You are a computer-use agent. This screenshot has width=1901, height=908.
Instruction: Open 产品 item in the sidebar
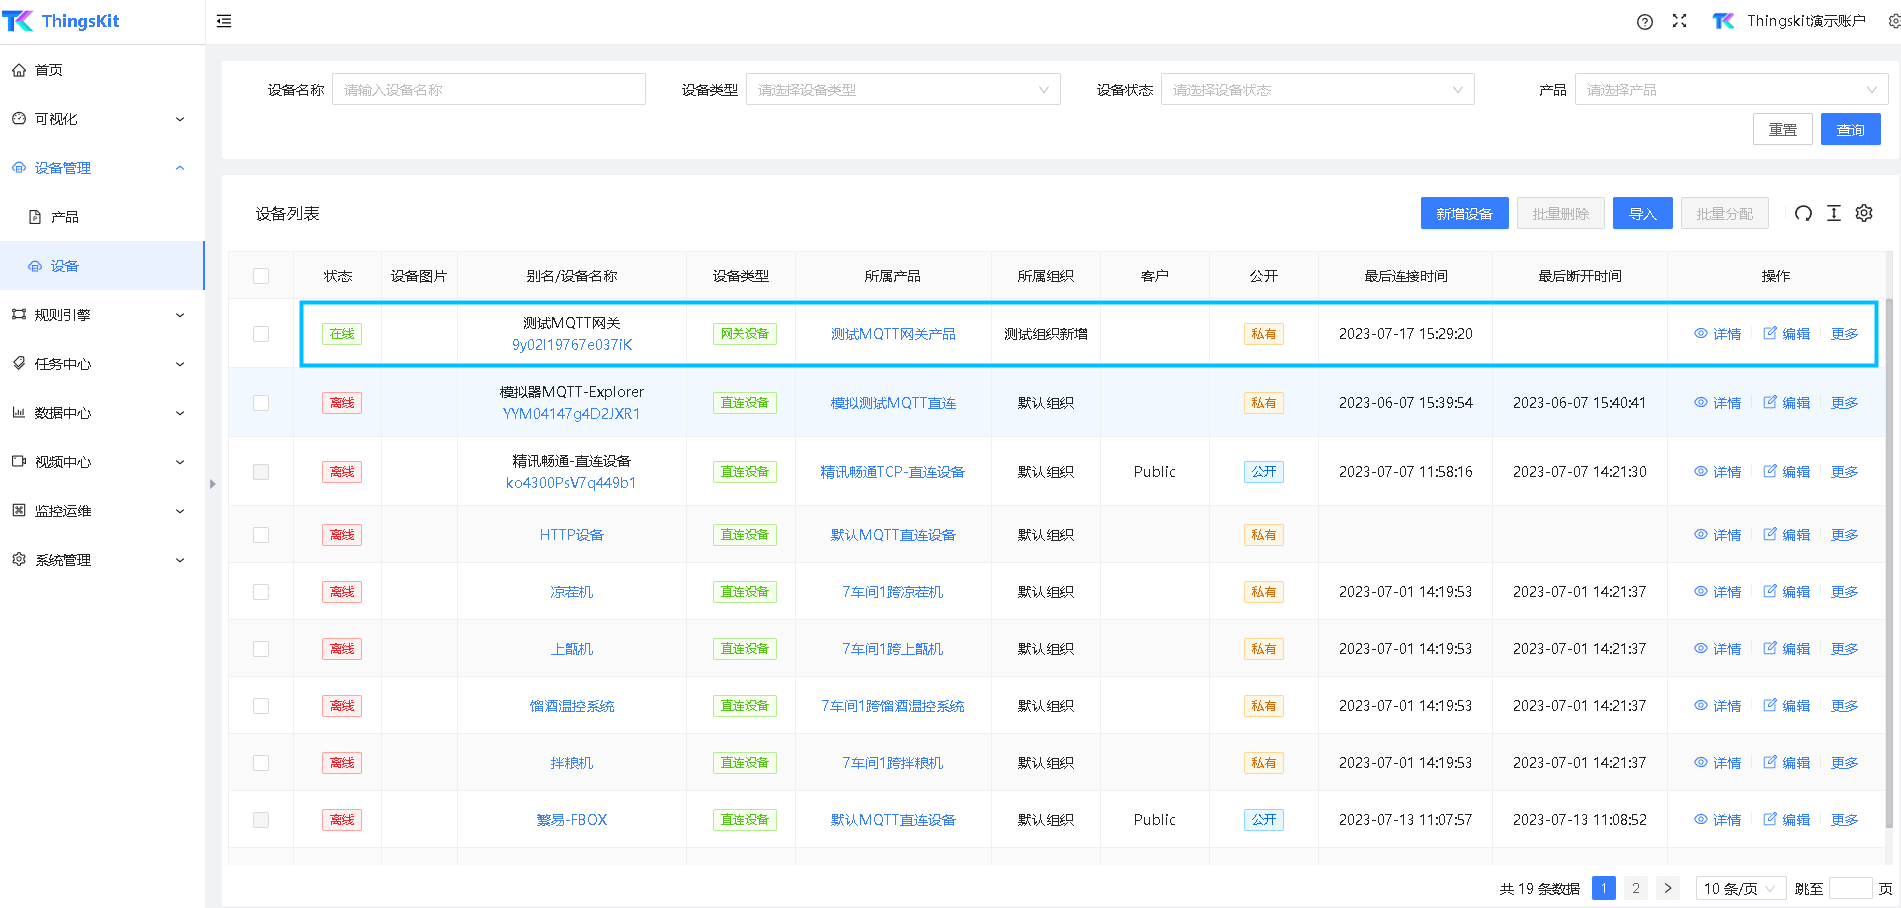[x=65, y=217]
